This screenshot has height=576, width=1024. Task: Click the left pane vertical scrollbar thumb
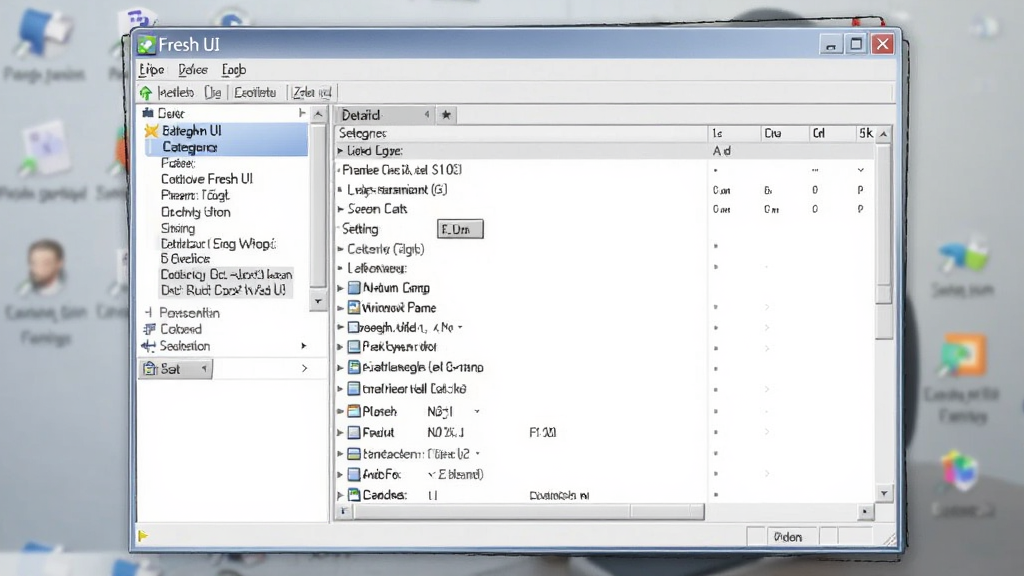pyautogui.click(x=318, y=206)
